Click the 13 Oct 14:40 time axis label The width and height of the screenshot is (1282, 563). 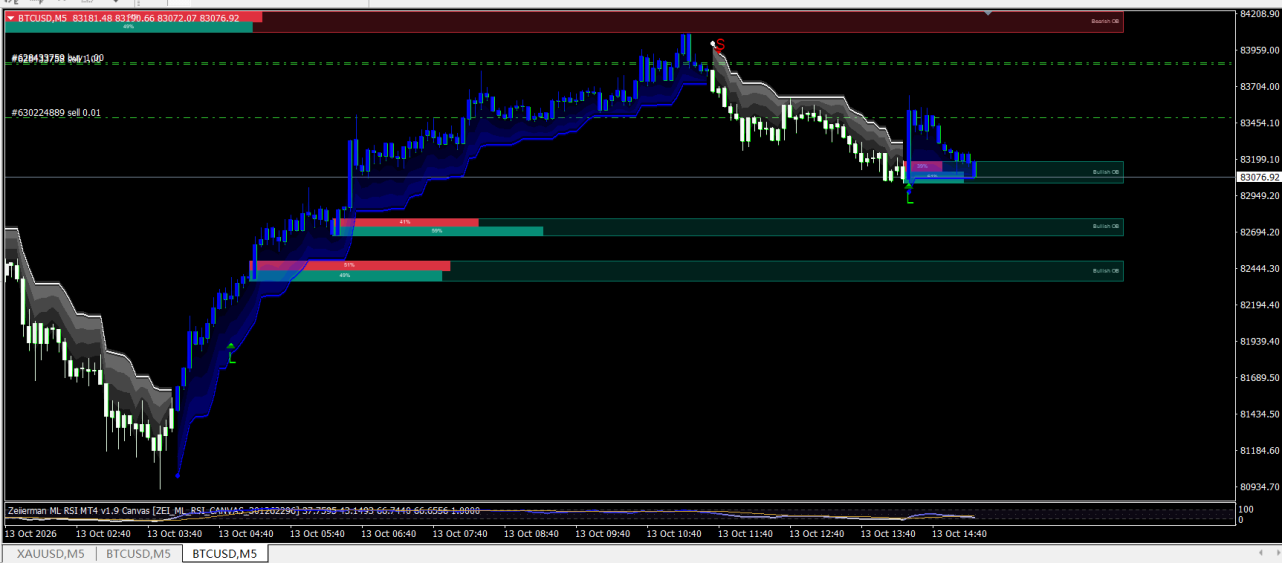(959, 534)
